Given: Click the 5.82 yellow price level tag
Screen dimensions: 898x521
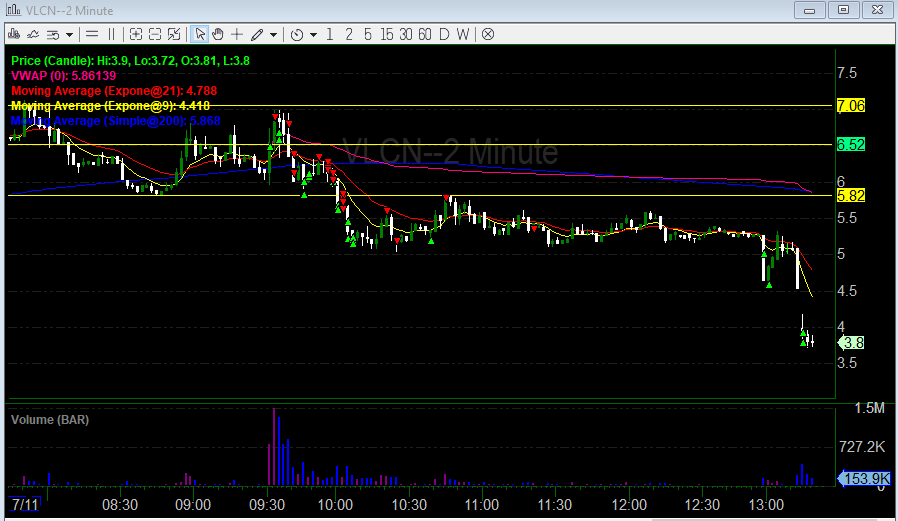Looking at the screenshot, I should point(850,196).
